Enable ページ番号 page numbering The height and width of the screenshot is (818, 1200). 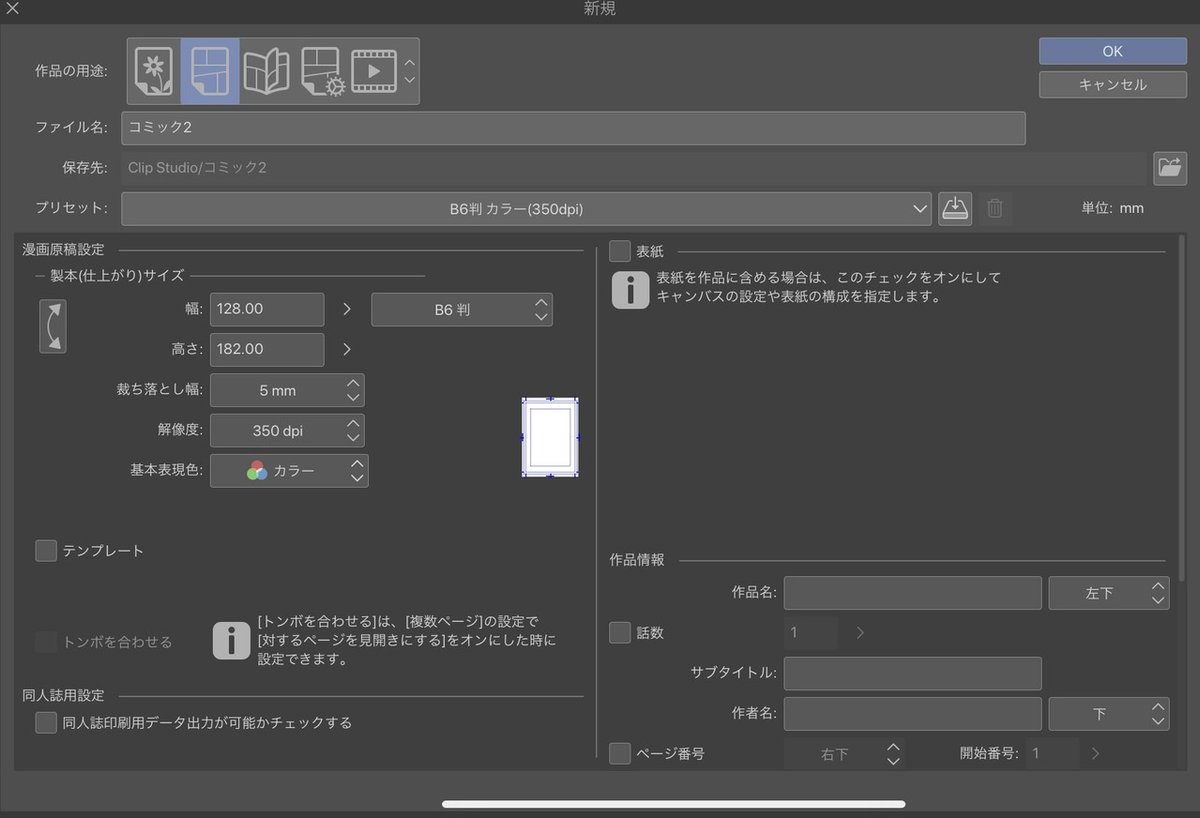[619, 753]
